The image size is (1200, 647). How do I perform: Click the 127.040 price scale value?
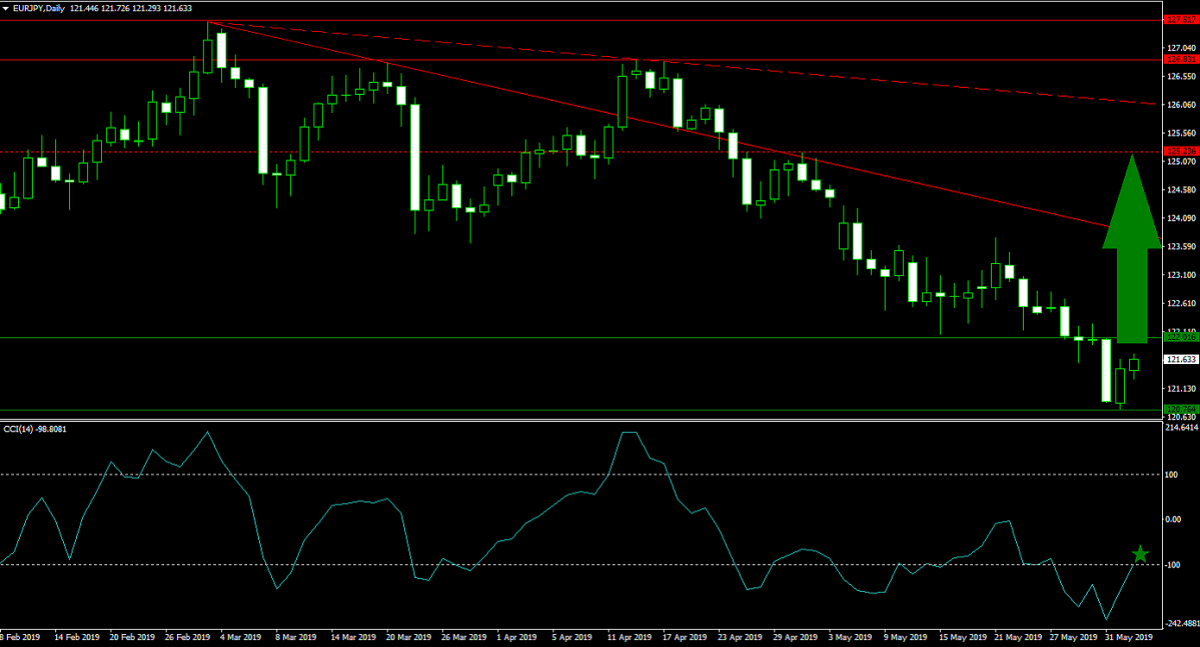point(1181,47)
